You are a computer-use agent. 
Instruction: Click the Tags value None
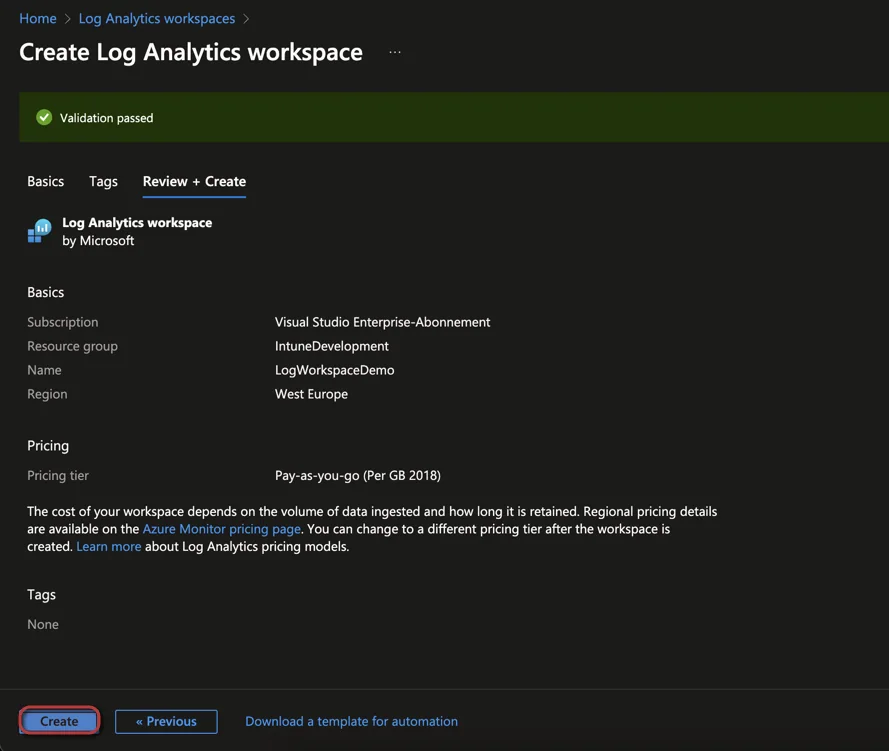pos(43,624)
